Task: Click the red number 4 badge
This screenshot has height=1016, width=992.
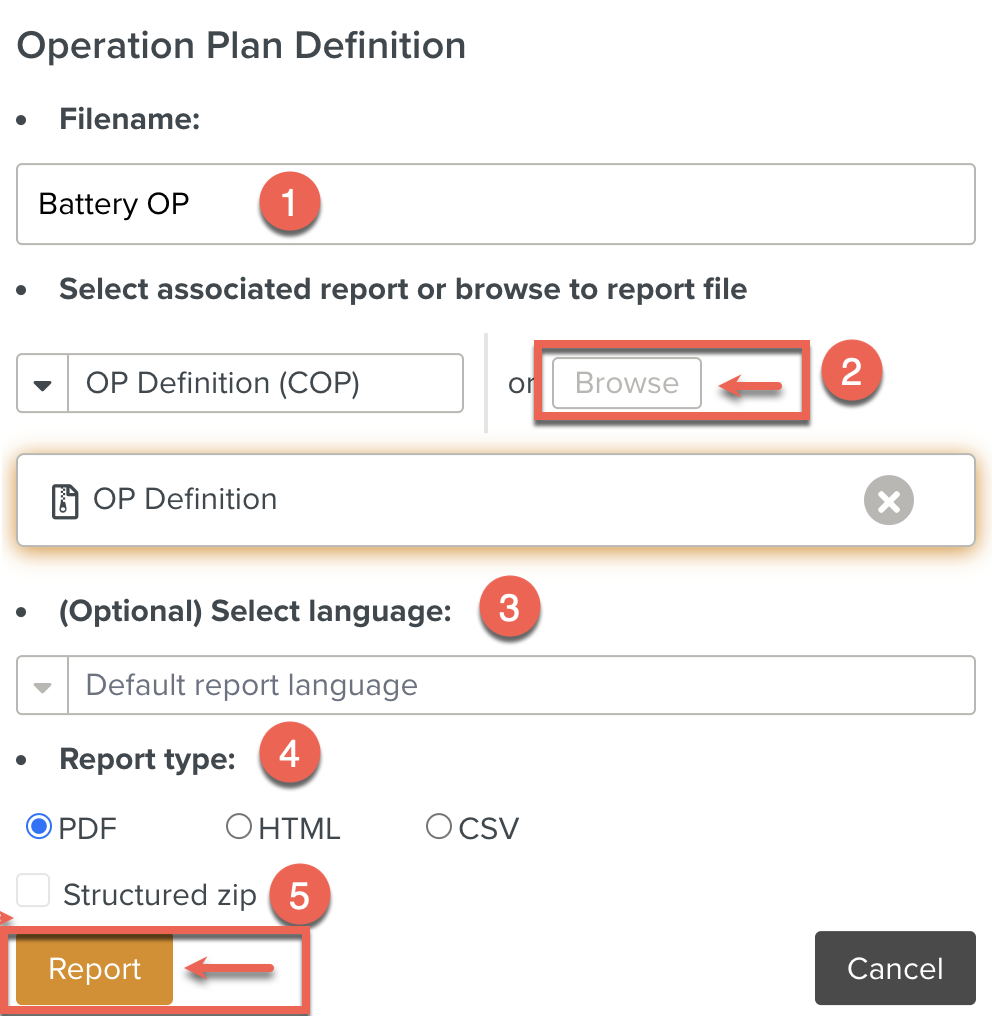Action: pyautogui.click(x=289, y=755)
